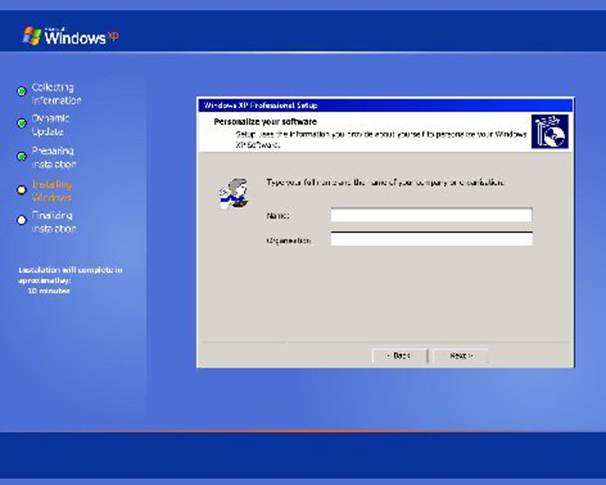This screenshot has height=485, width=606.
Task: Click the "10 minutes" remaining time text
Action: (49, 291)
